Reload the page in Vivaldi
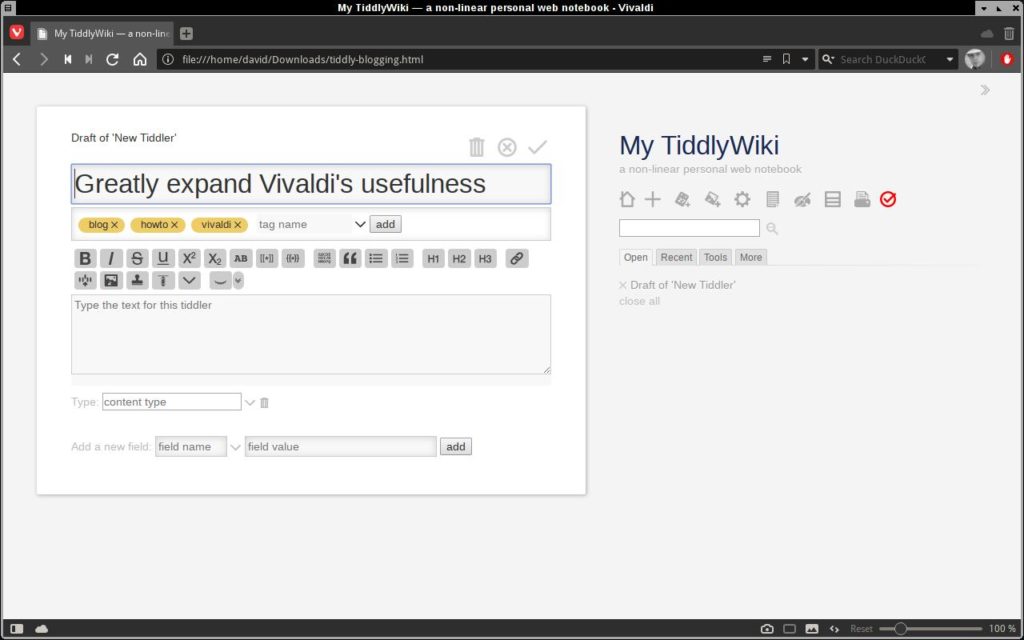1024x640 pixels. click(x=112, y=59)
